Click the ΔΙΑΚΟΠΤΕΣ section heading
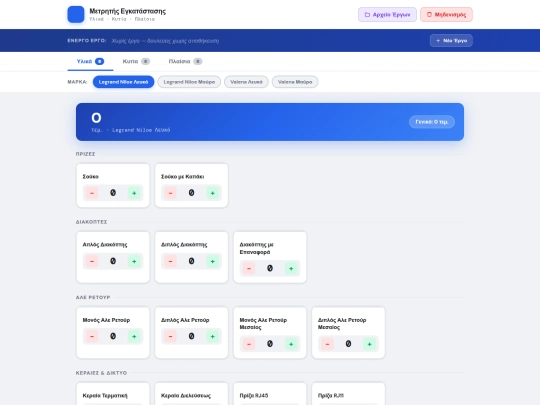 (x=92, y=222)
